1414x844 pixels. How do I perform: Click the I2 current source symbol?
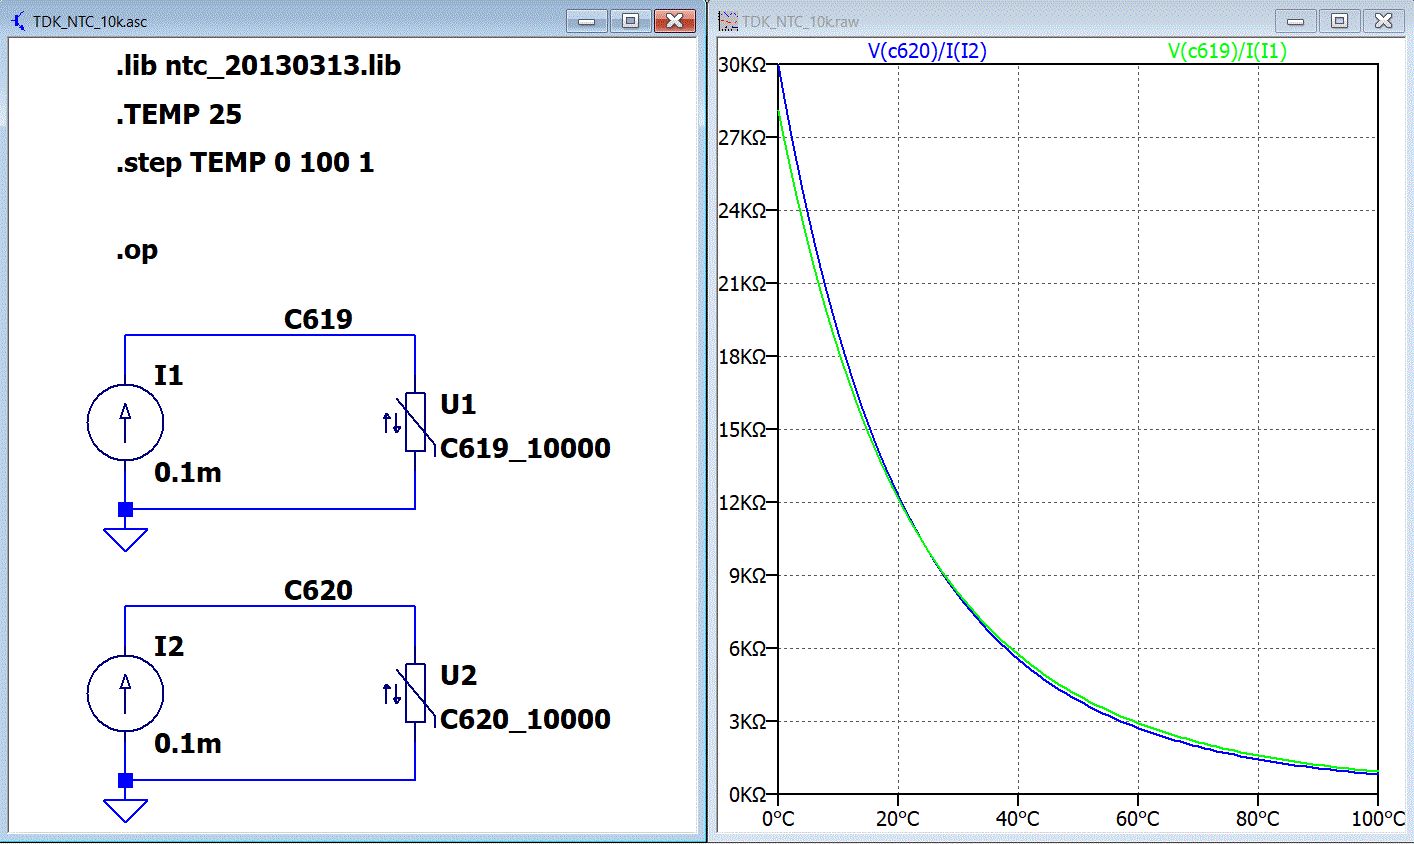pyautogui.click(x=125, y=693)
